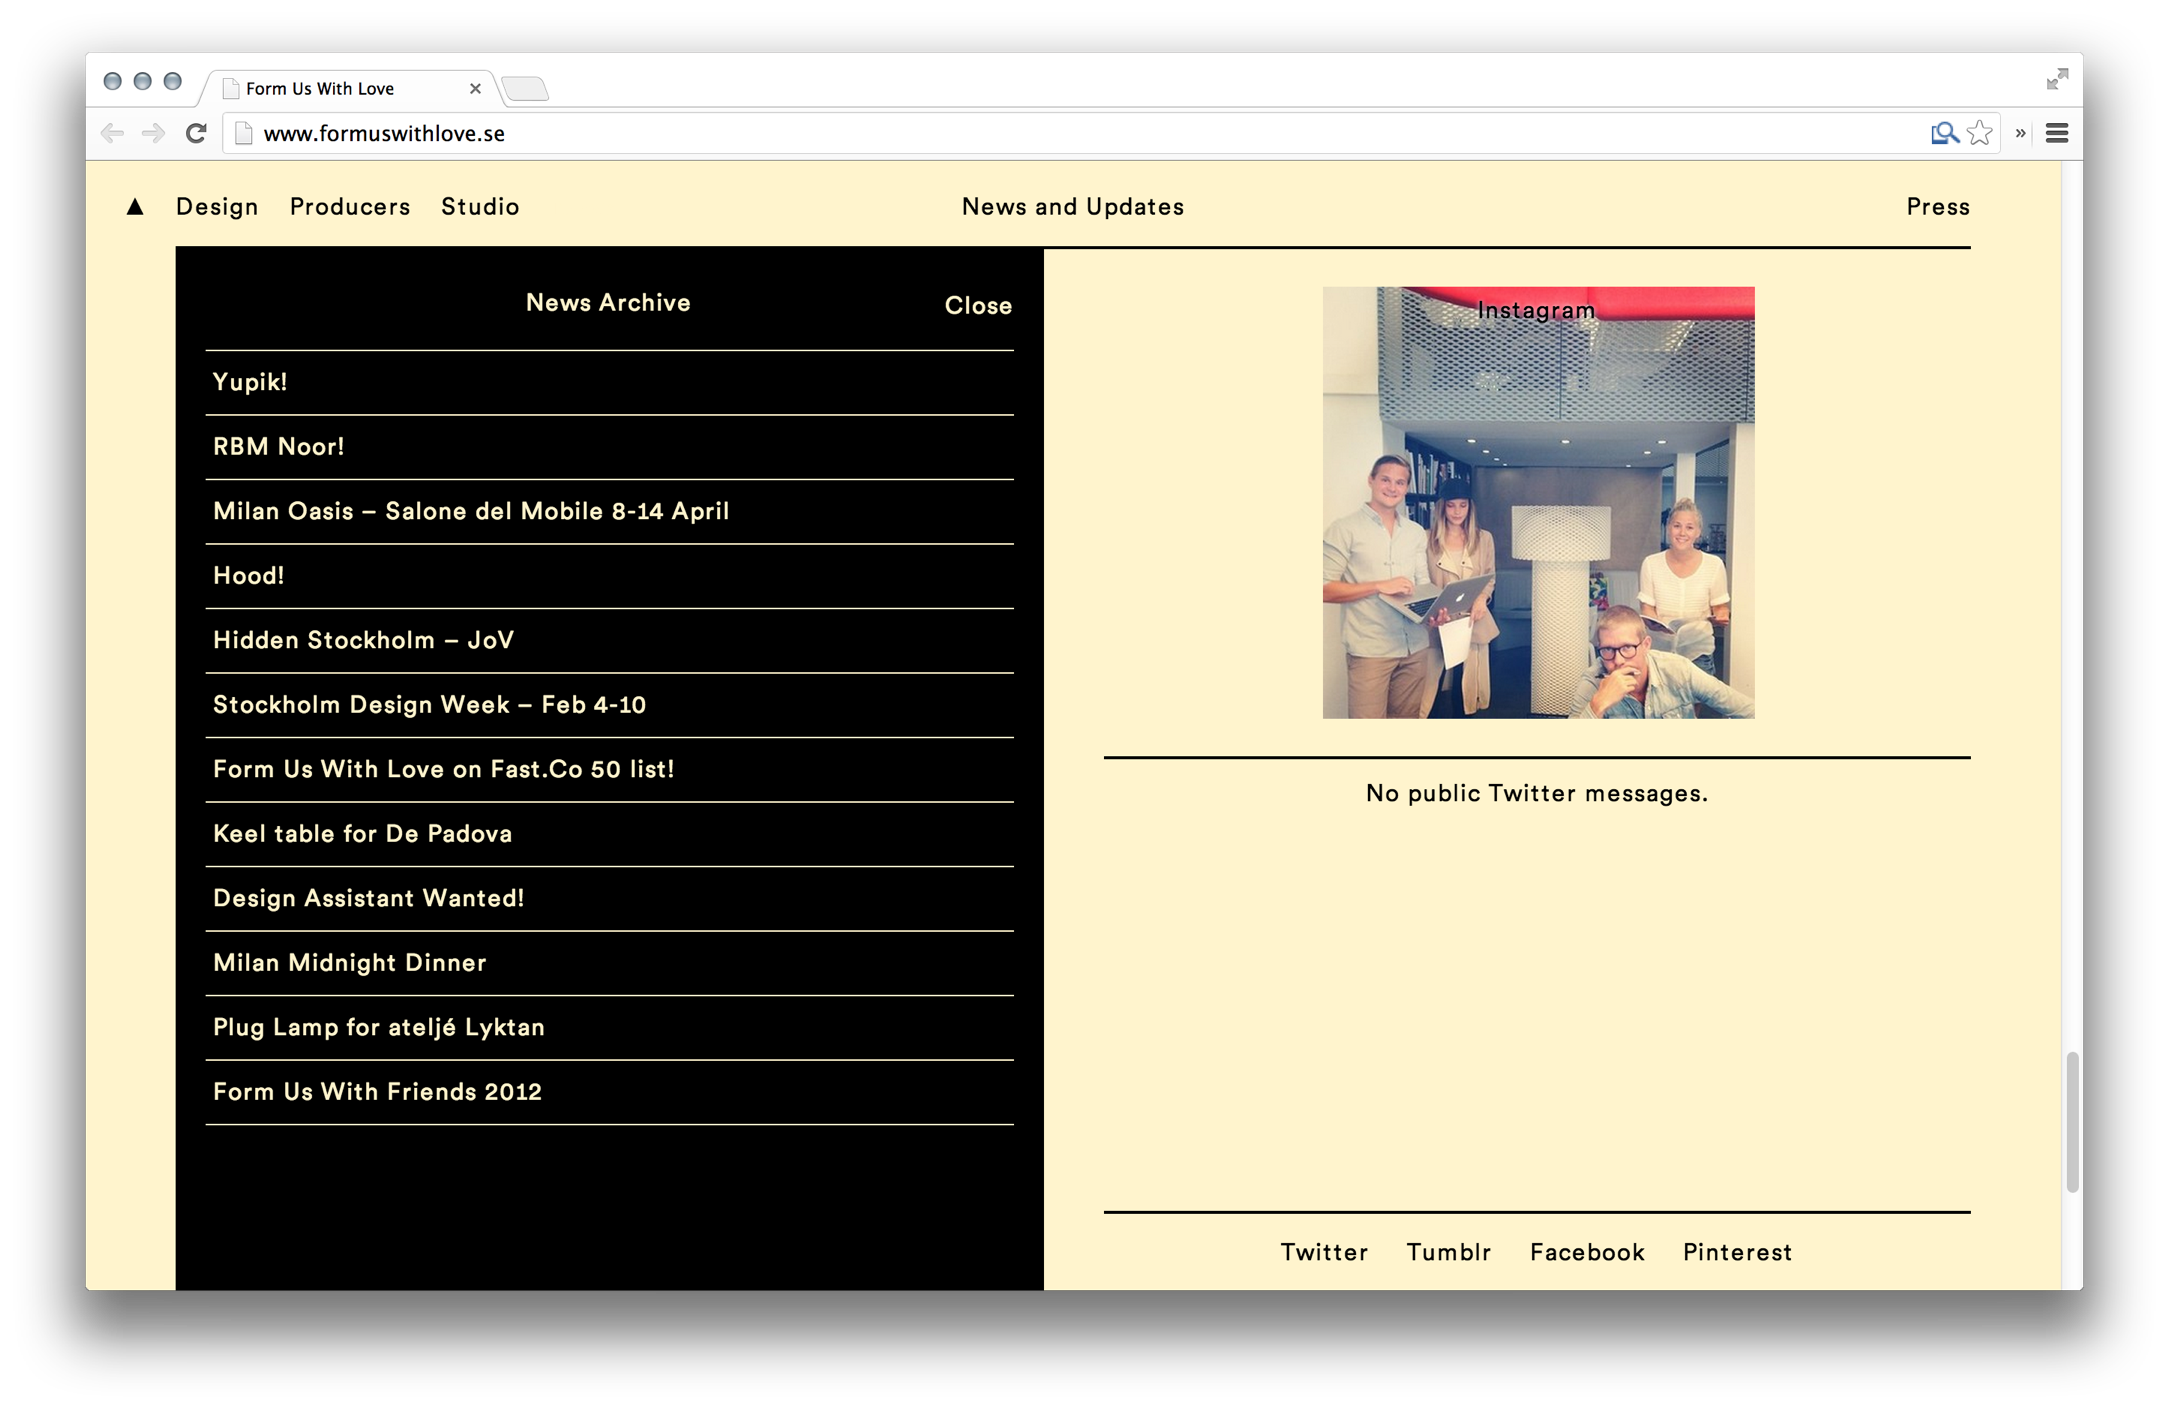Close the Form Us With Love tab
Image resolution: width=2169 pixels, height=1409 pixels.
tap(475, 89)
